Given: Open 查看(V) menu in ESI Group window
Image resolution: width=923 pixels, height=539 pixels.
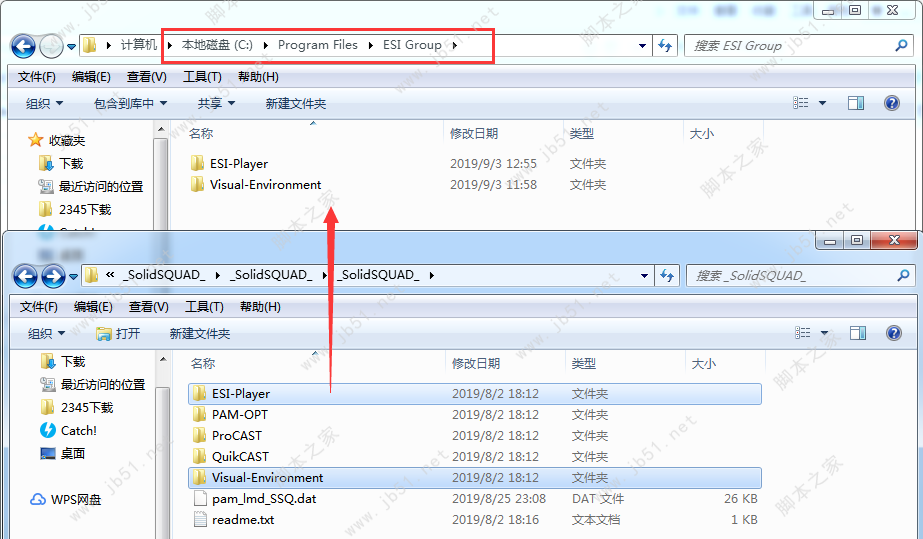Looking at the screenshot, I should (147, 77).
